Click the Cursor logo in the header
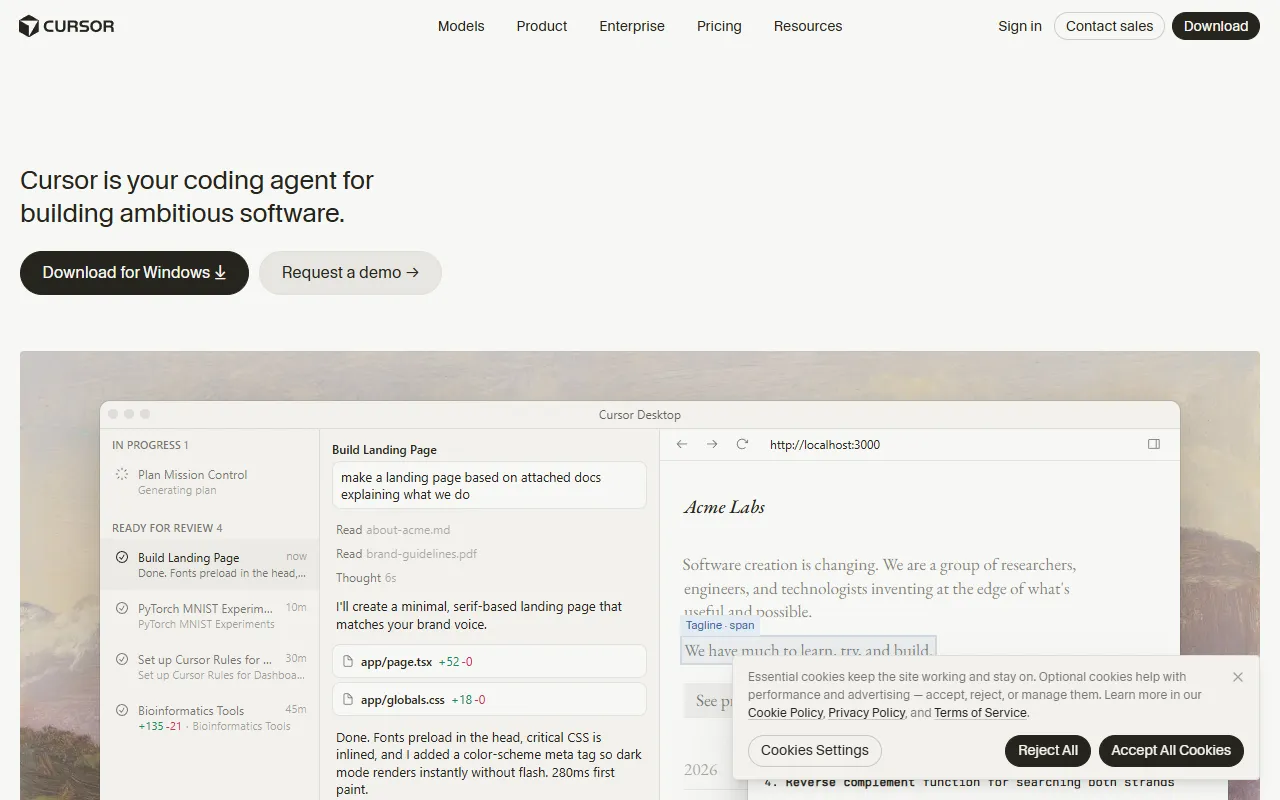The image size is (1280, 800). [x=67, y=26]
